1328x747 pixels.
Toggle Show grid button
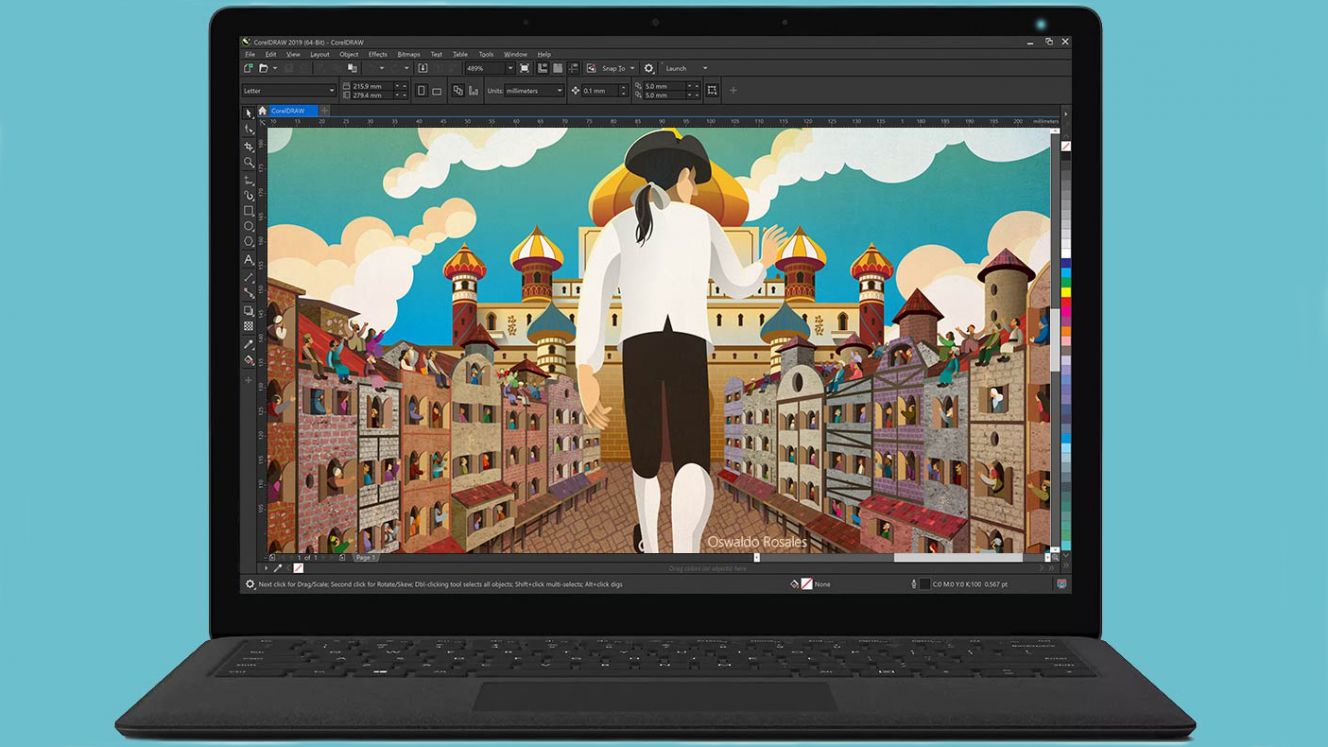click(557, 68)
